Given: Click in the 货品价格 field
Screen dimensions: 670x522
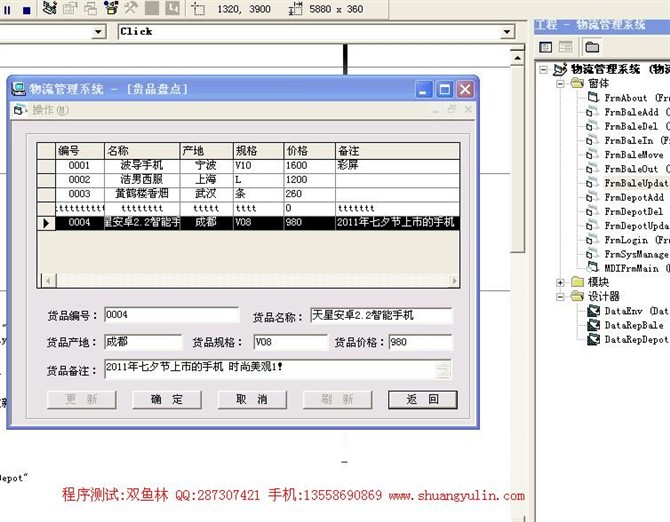Looking at the screenshot, I should pos(420,342).
